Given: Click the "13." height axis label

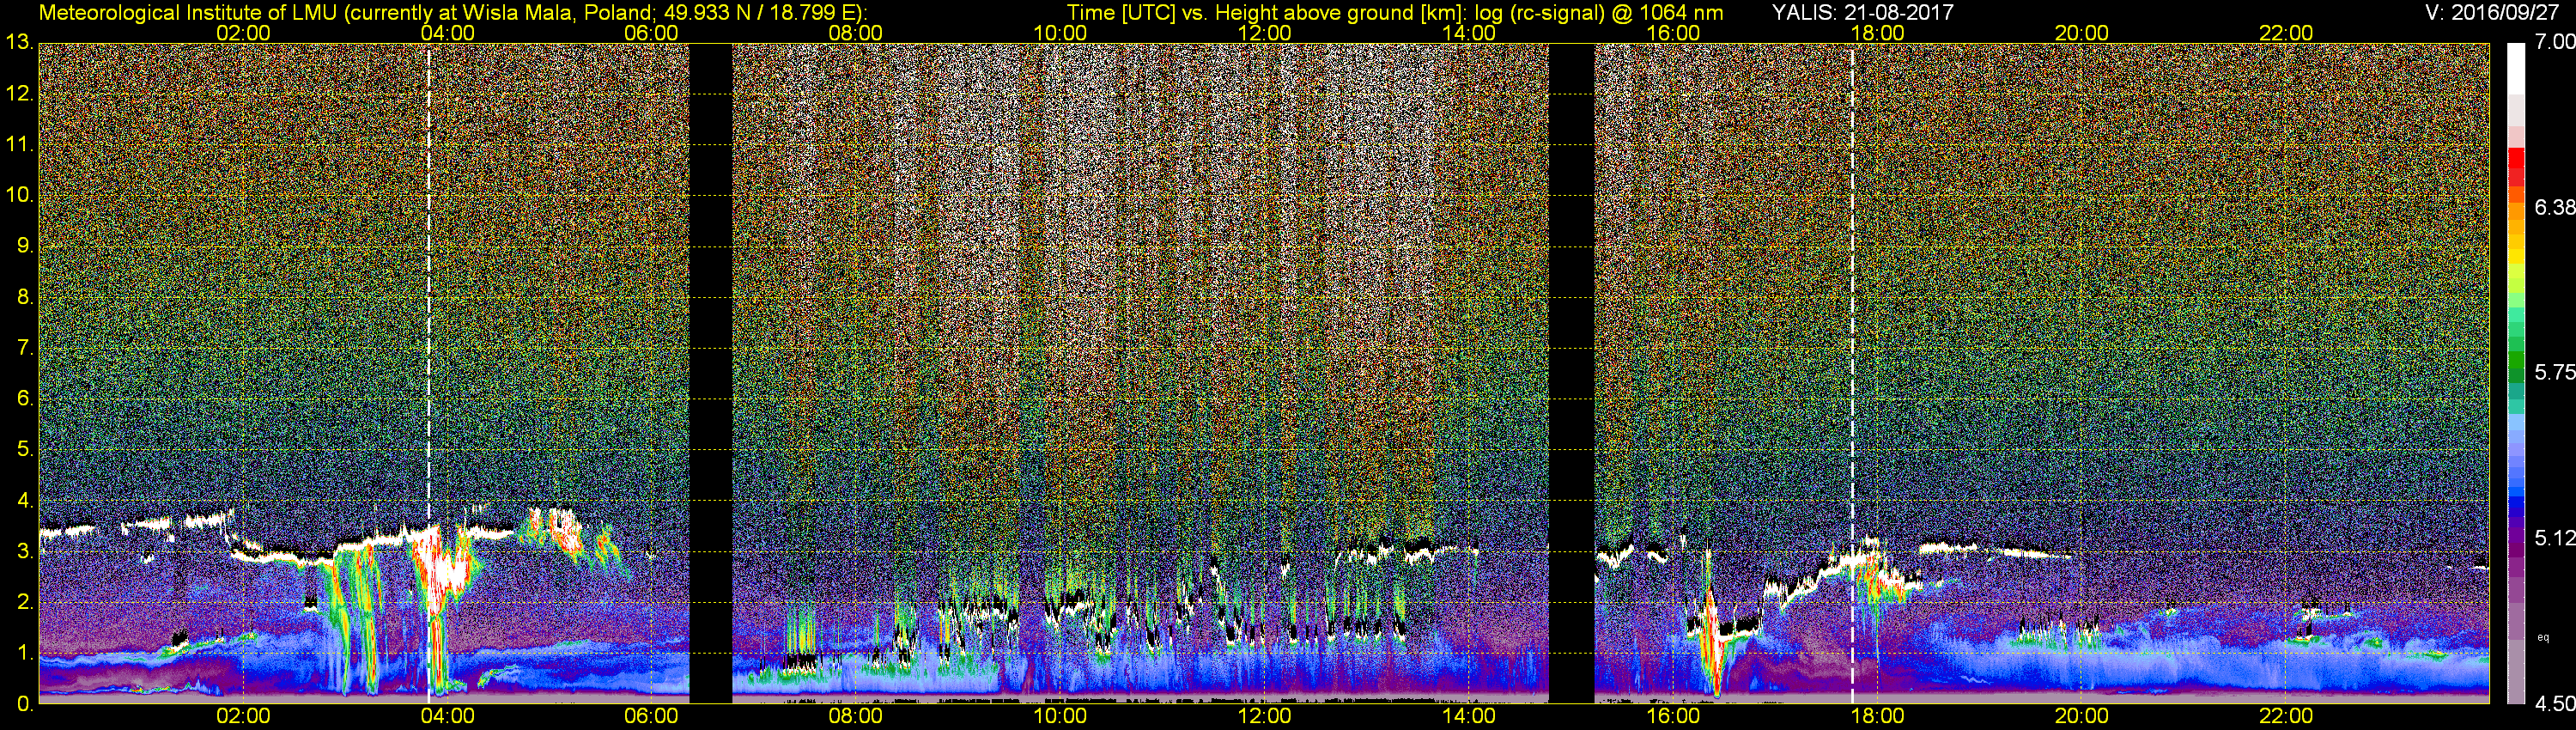Looking at the screenshot, I should tap(19, 43).
